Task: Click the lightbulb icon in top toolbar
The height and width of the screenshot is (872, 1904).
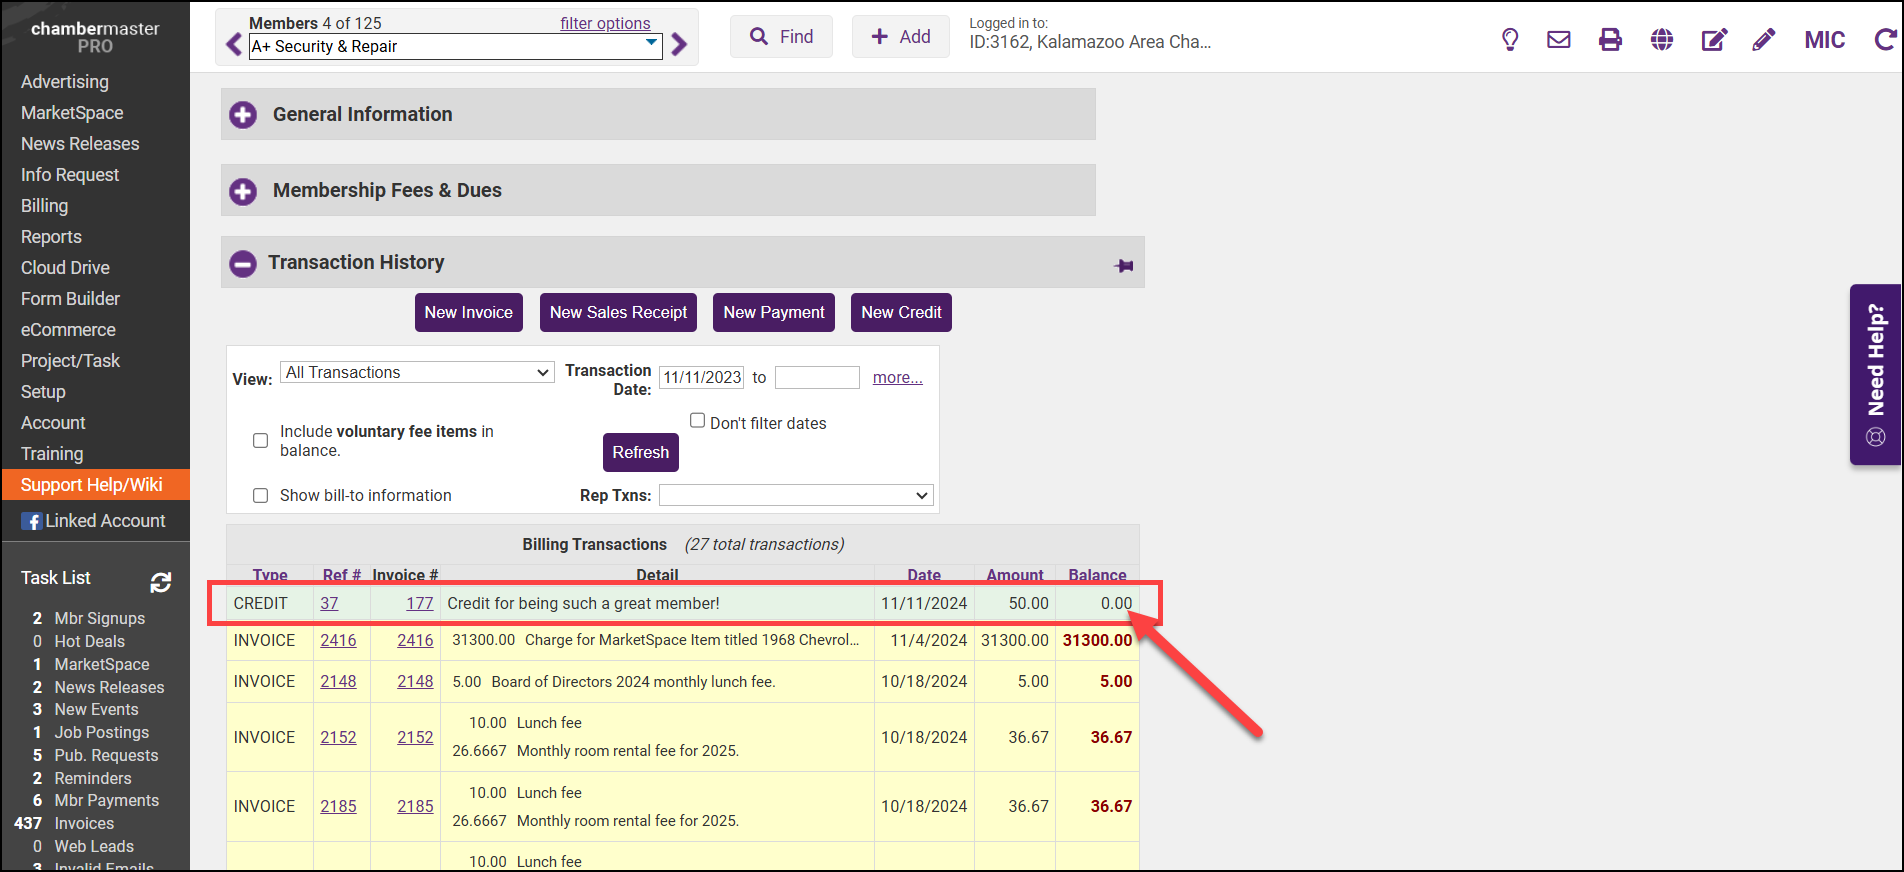Action: pos(1510,40)
